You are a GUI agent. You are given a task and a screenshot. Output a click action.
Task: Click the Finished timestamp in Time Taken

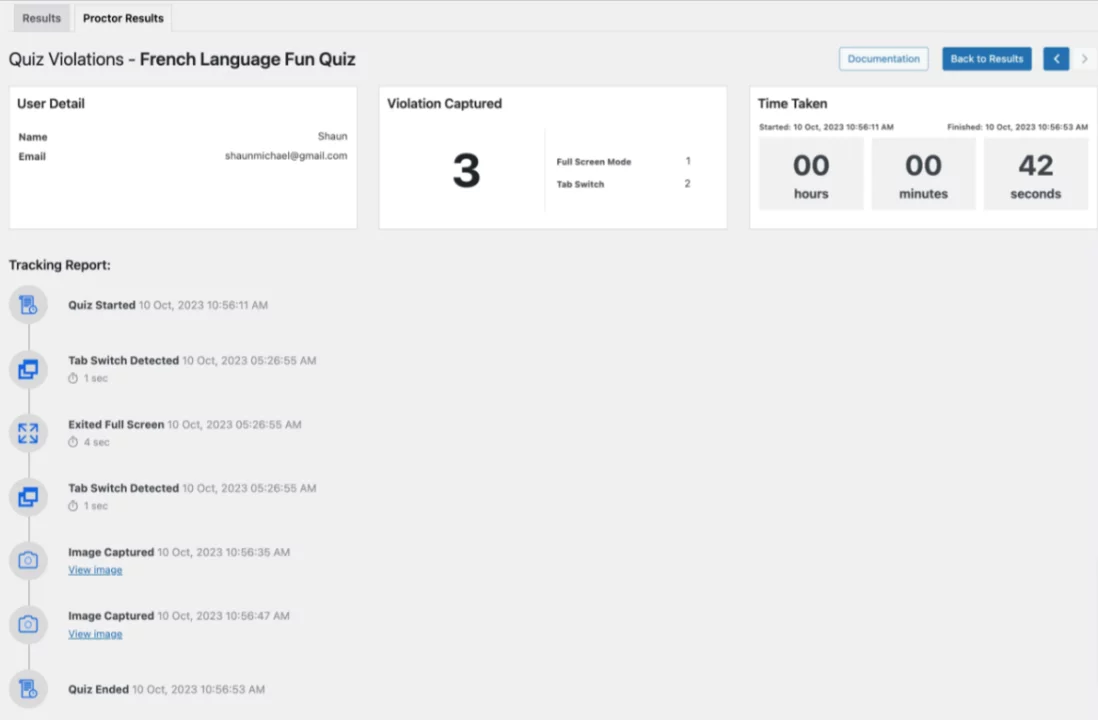[x=1017, y=127]
